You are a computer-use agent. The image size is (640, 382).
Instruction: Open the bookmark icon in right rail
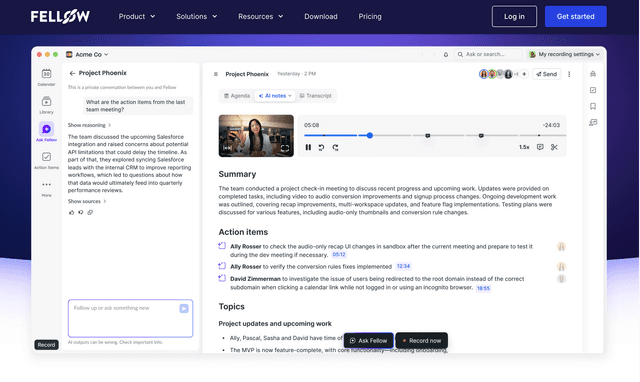(x=593, y=106)
